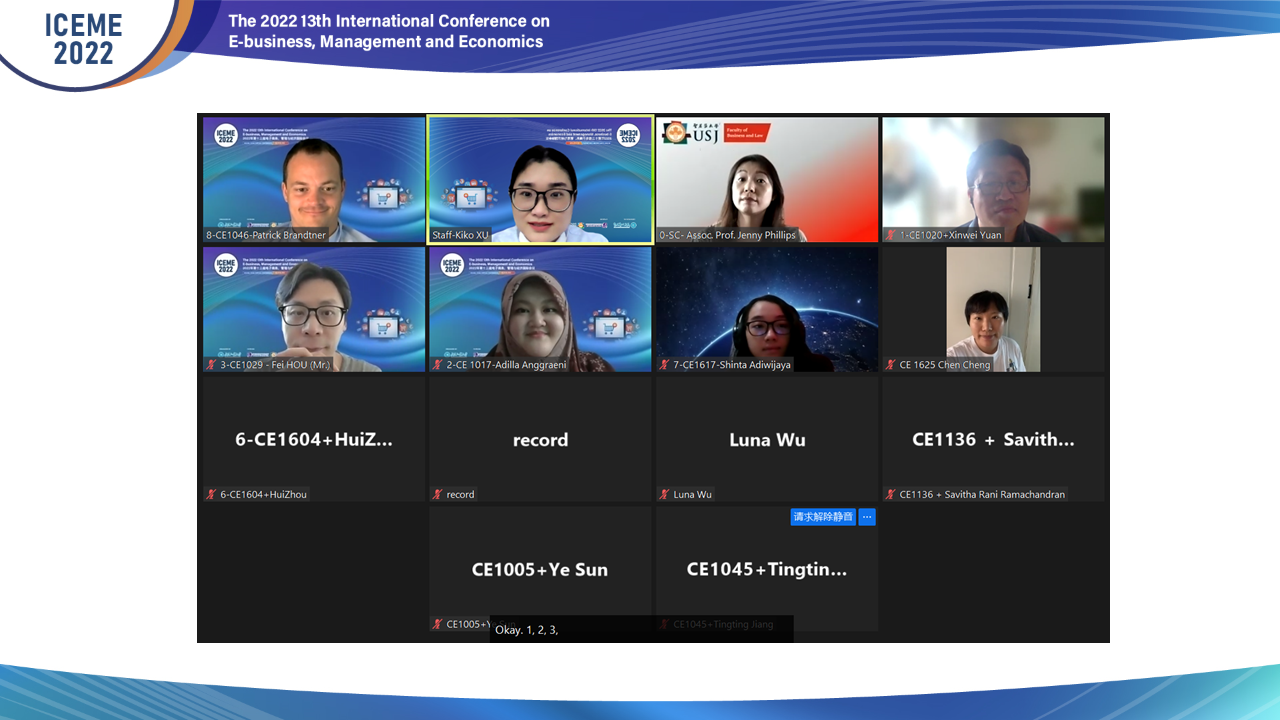Screen dimensions: 1280x720
Task: Click the muted mic icon beside CE 1625 Chen Cheng
Action: 890,365
